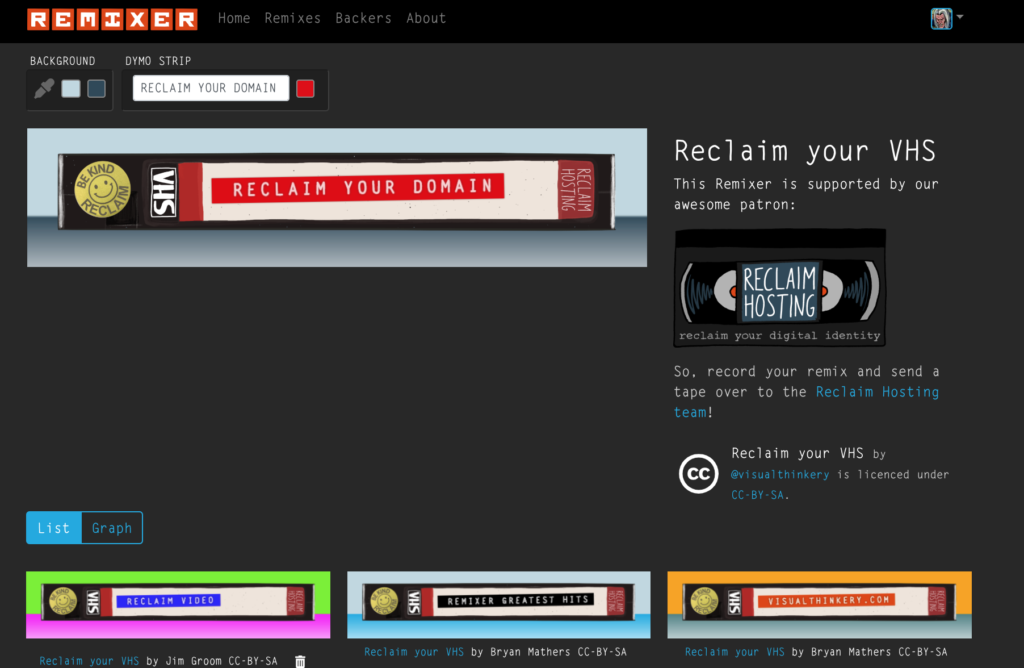
Task: Open the CC-BY-SA licence link
Action: (758, 495)
